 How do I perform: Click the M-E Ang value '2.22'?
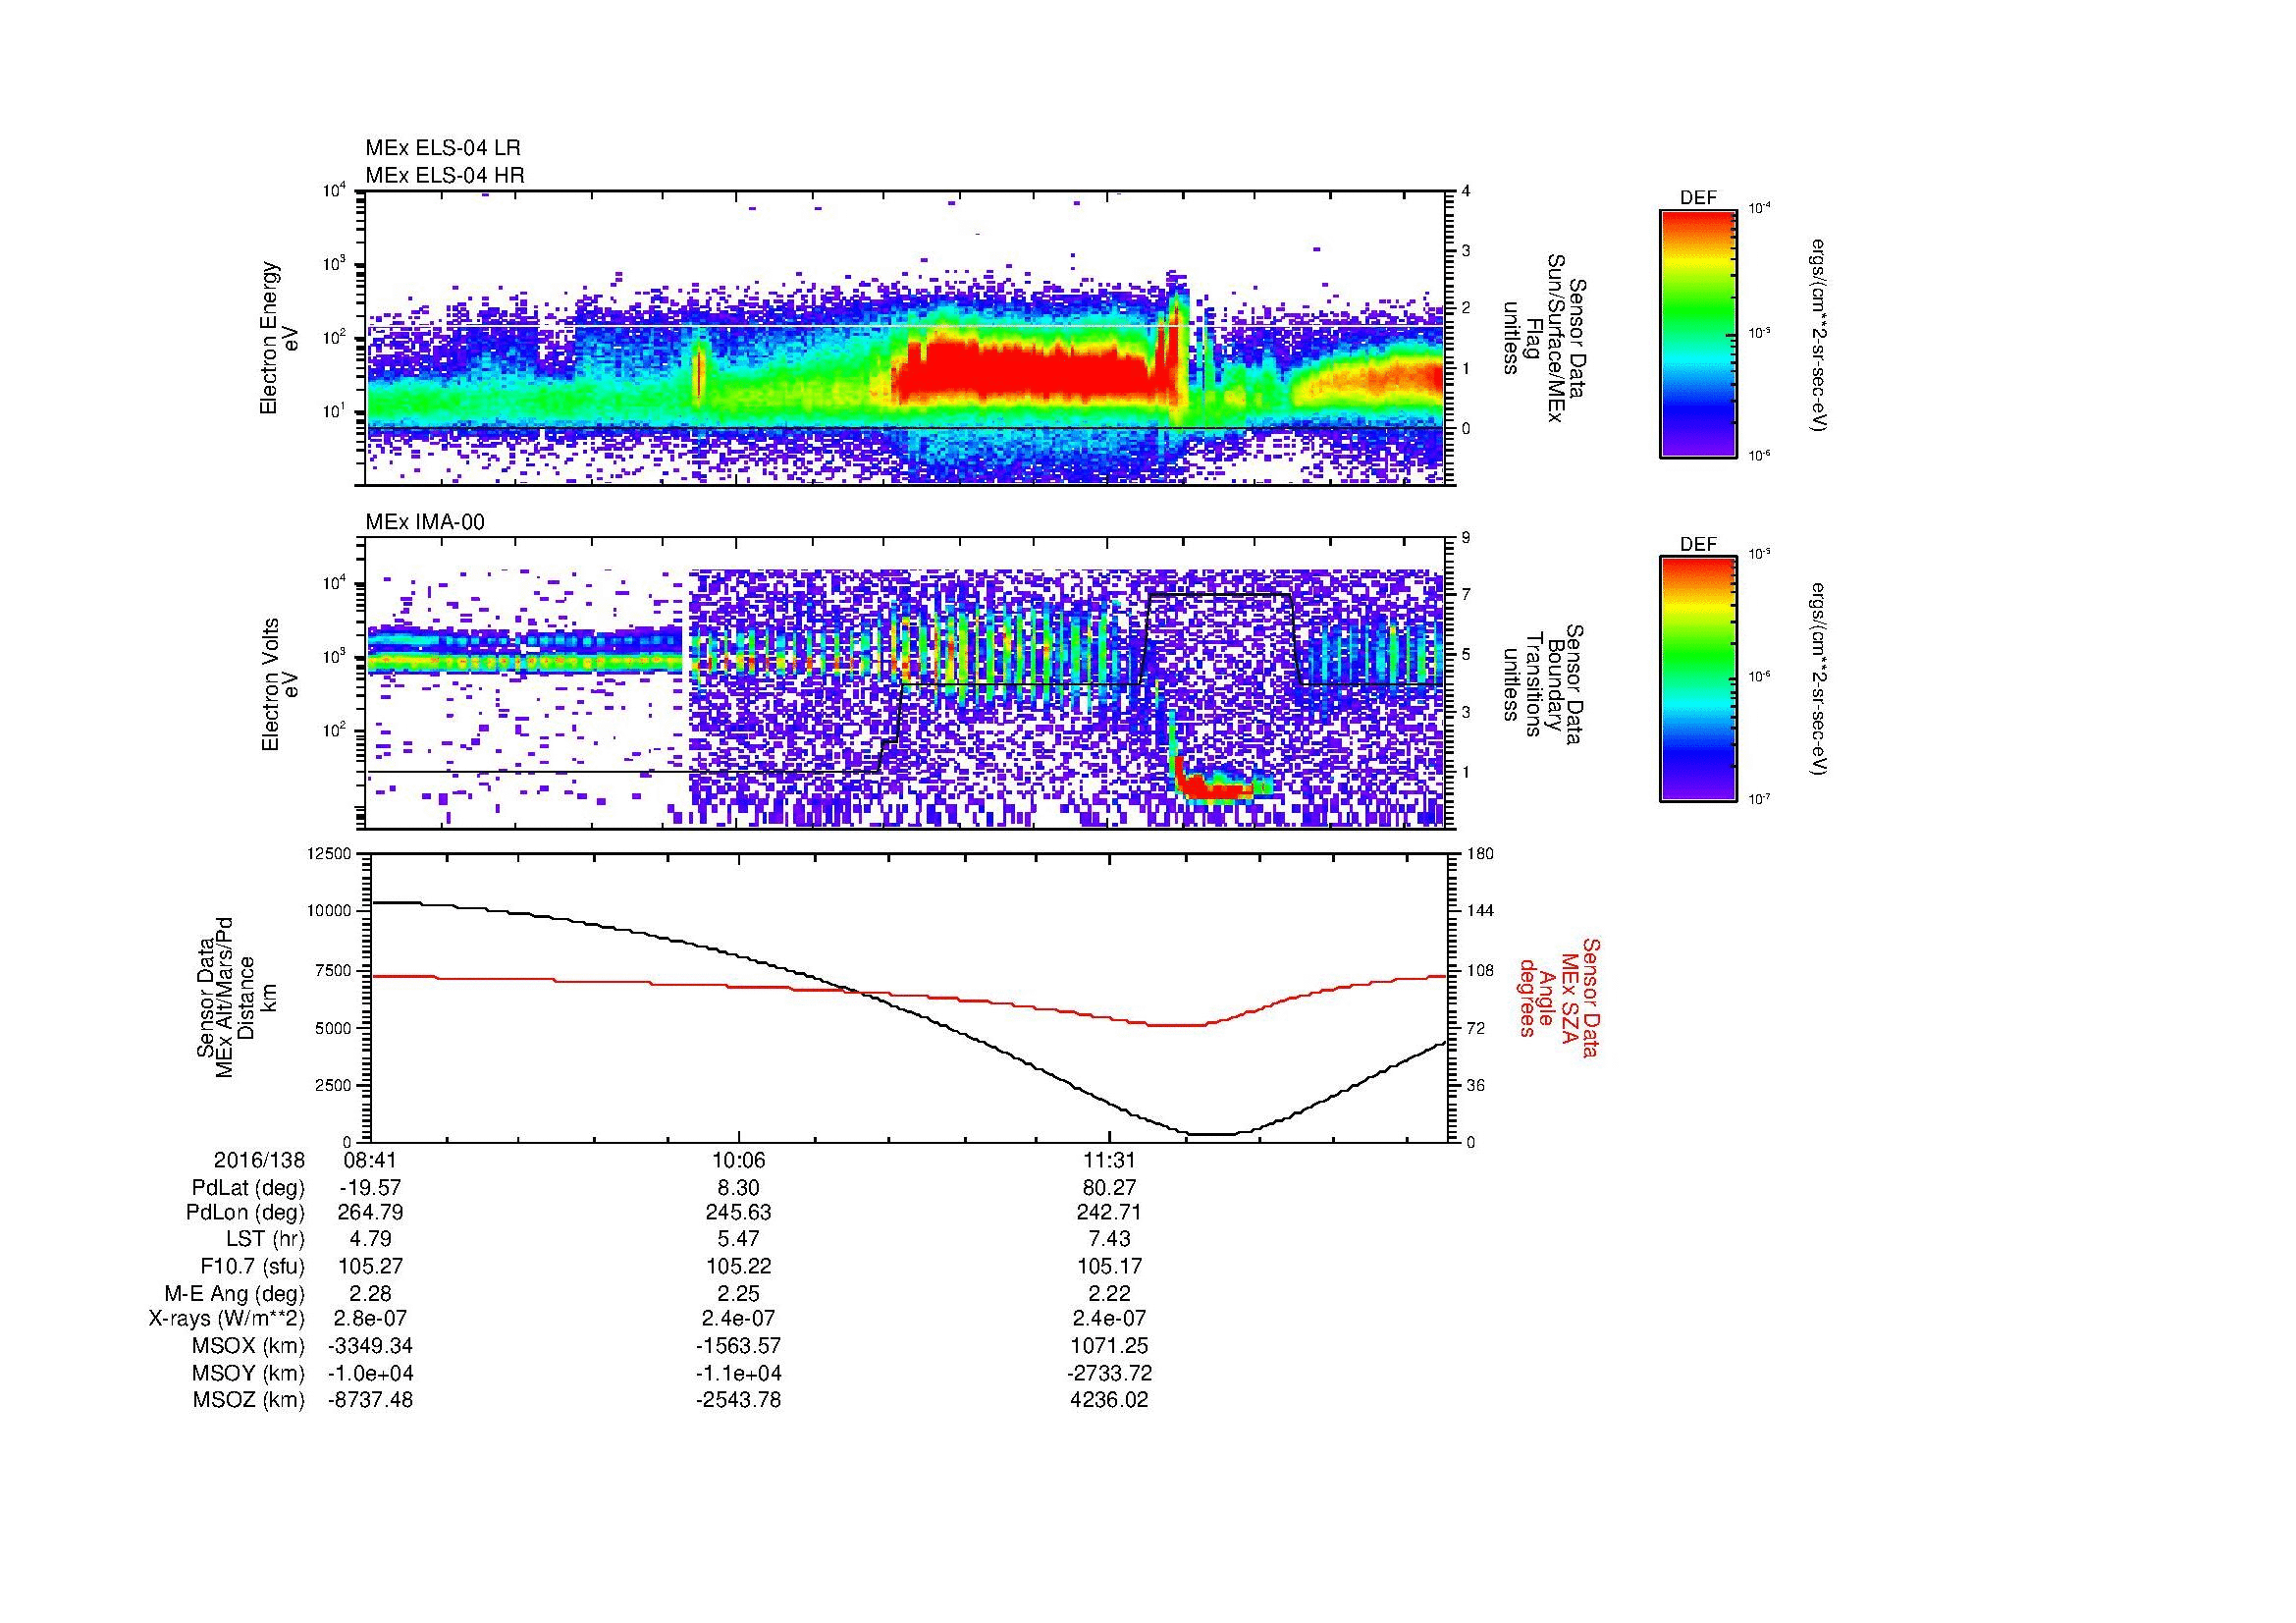1109,1293
